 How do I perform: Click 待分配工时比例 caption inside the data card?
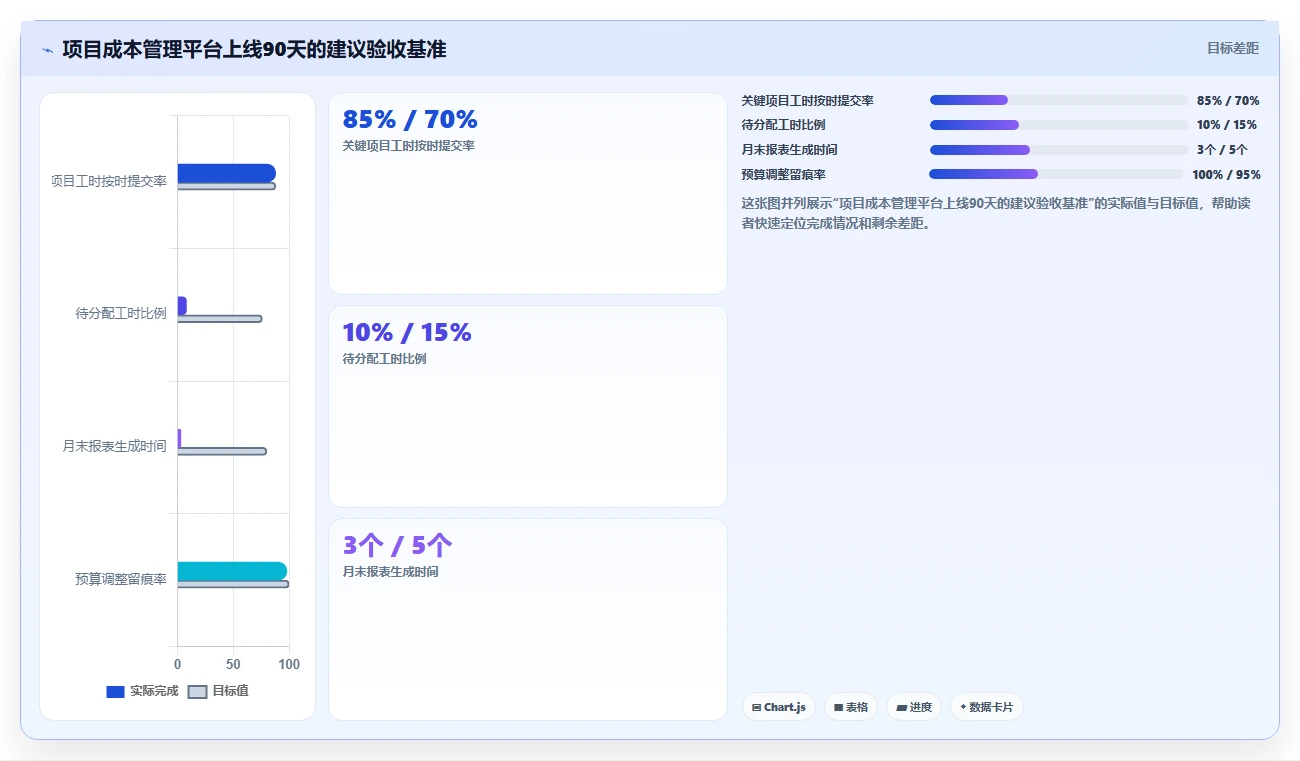coord(384,359)
